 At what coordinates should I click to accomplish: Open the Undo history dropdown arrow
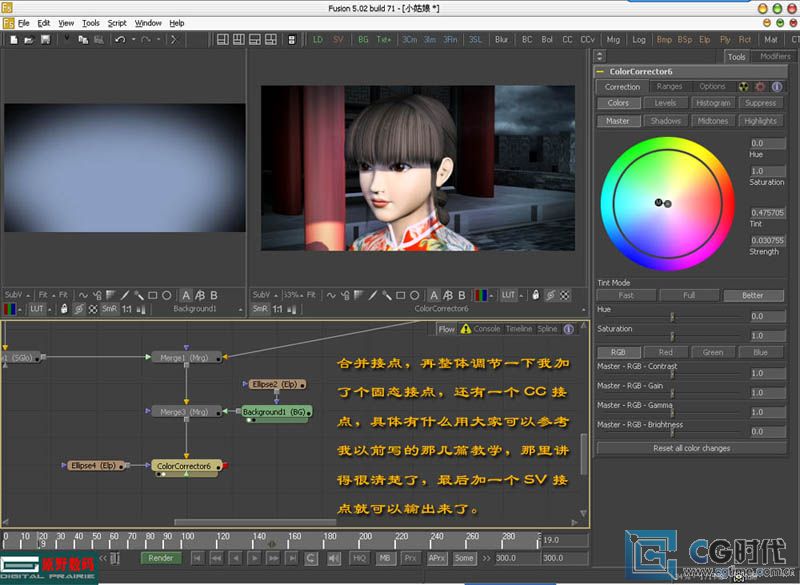coord(133,40)
